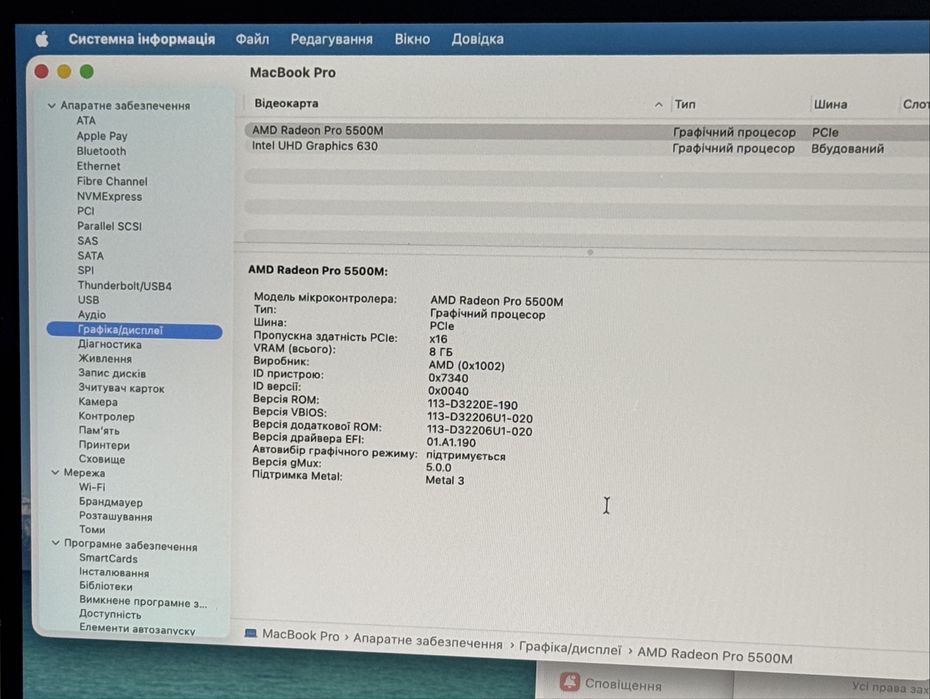Select Зчитувач карток in the sidebar
930x699 pixels.
click(122, 388)
